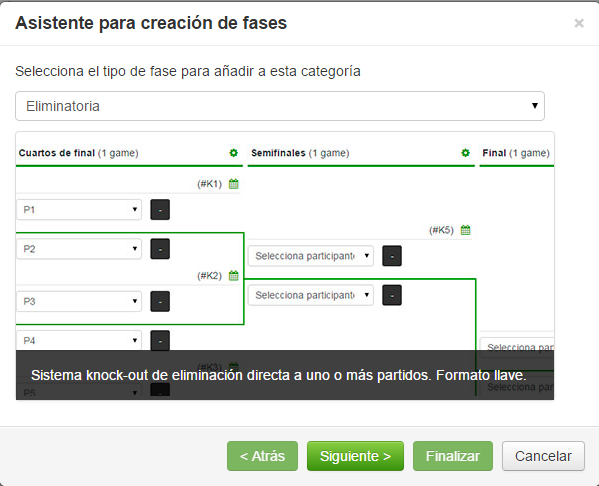Click calendar icon for match #K2
The height and width of the screenshot is (486, 599).
pos(233,275)
